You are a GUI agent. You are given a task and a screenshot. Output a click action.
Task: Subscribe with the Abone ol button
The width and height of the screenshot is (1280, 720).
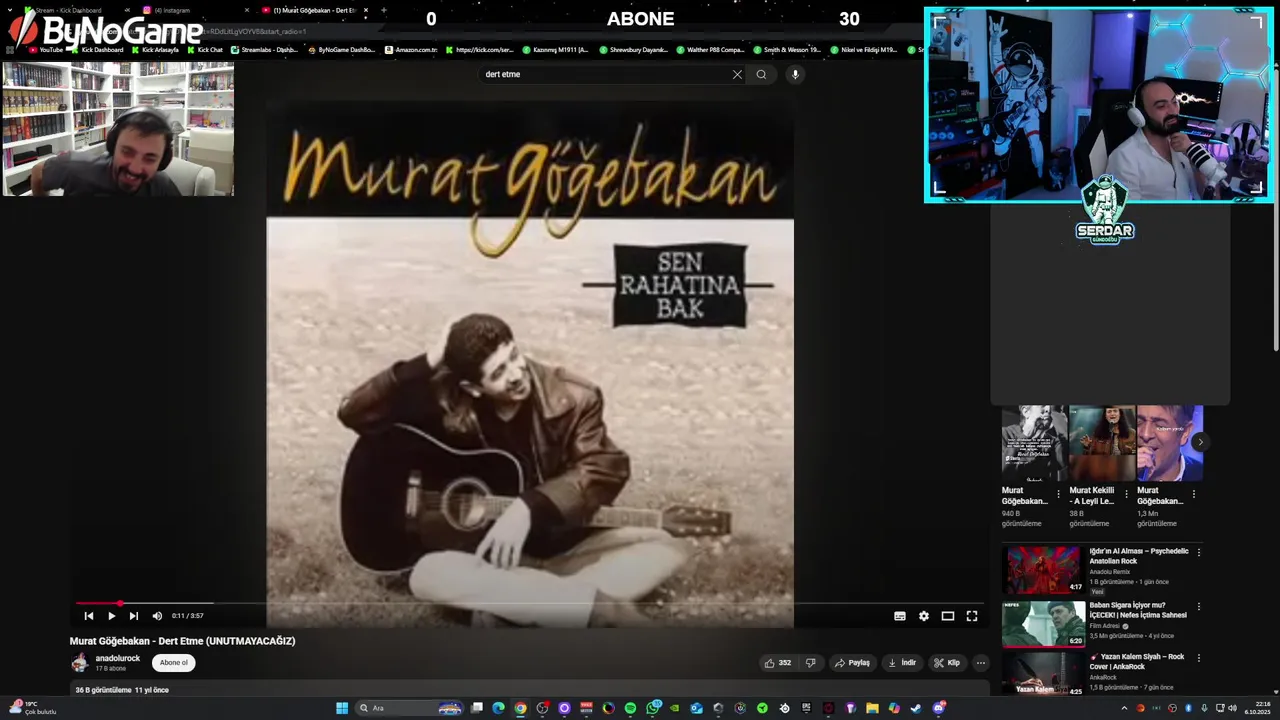click(174, 662)
